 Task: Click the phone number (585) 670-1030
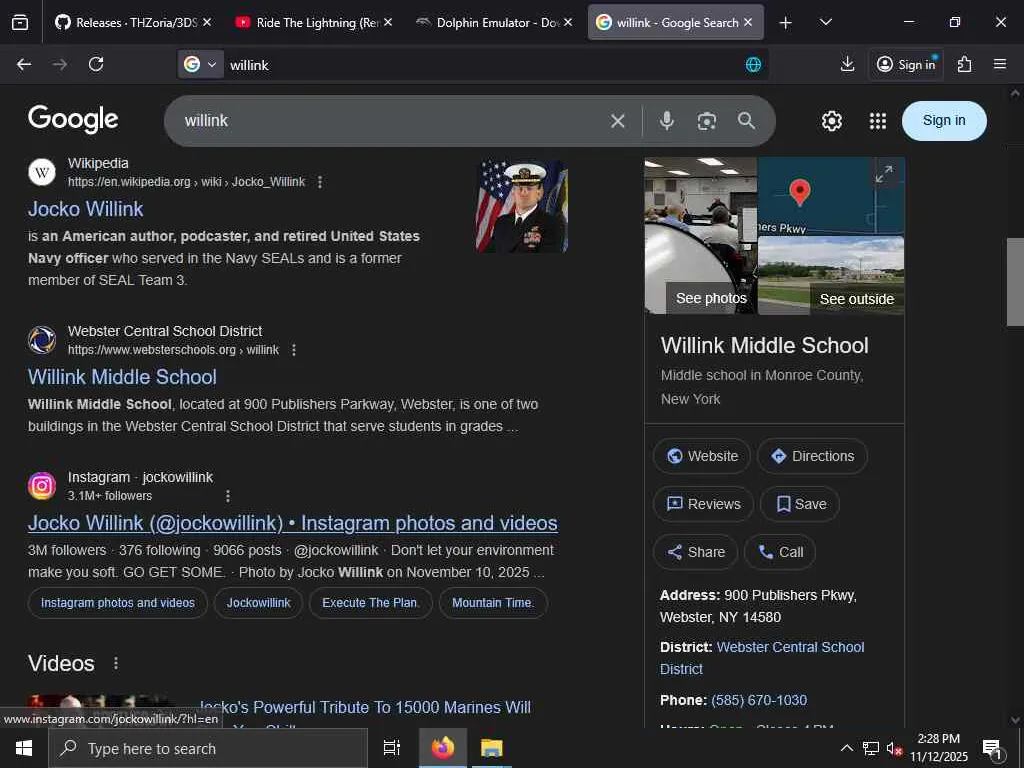[x=759, y=700]
